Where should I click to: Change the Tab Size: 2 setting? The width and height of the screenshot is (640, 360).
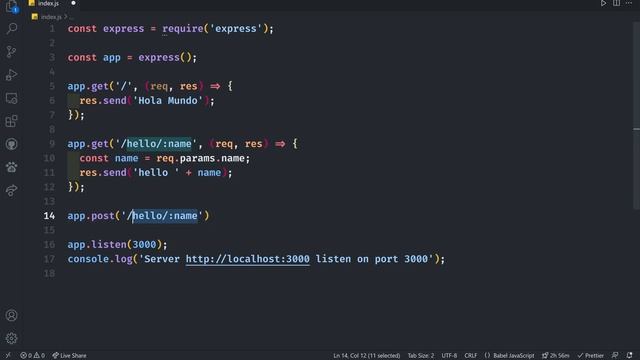click(x=421, y=356)
